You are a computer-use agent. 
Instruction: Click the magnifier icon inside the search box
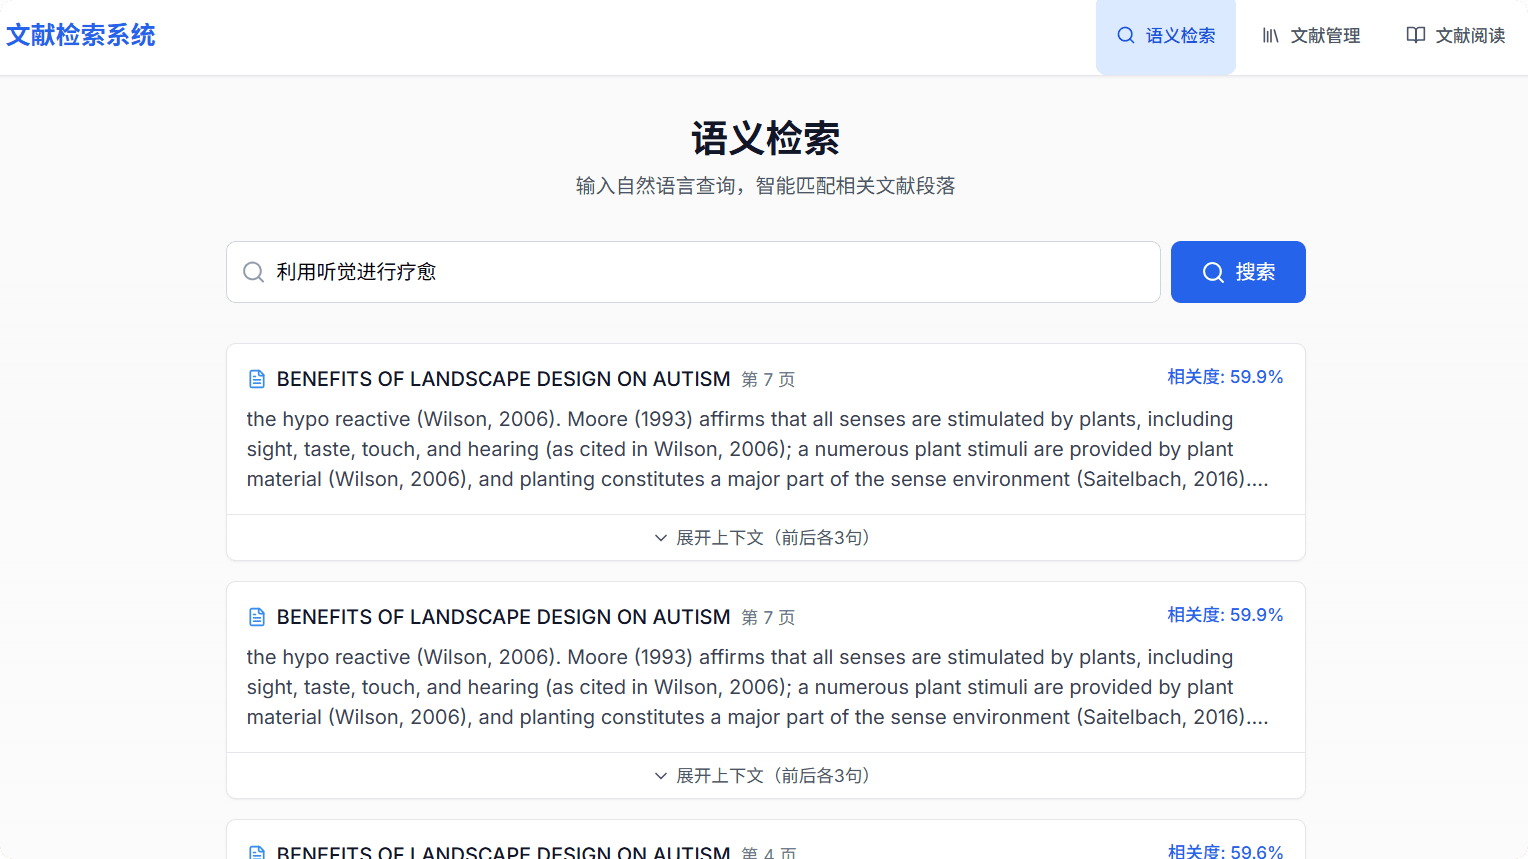pyautogui.click(x=254, y=272)
